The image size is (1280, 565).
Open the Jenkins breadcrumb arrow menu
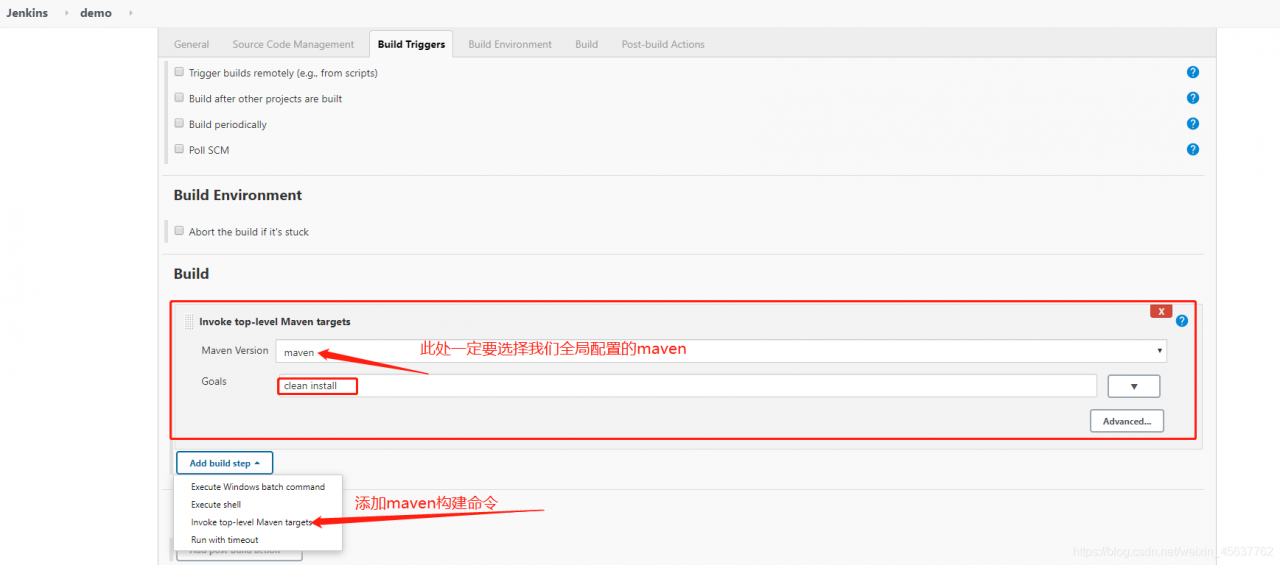tap(67, 13)
